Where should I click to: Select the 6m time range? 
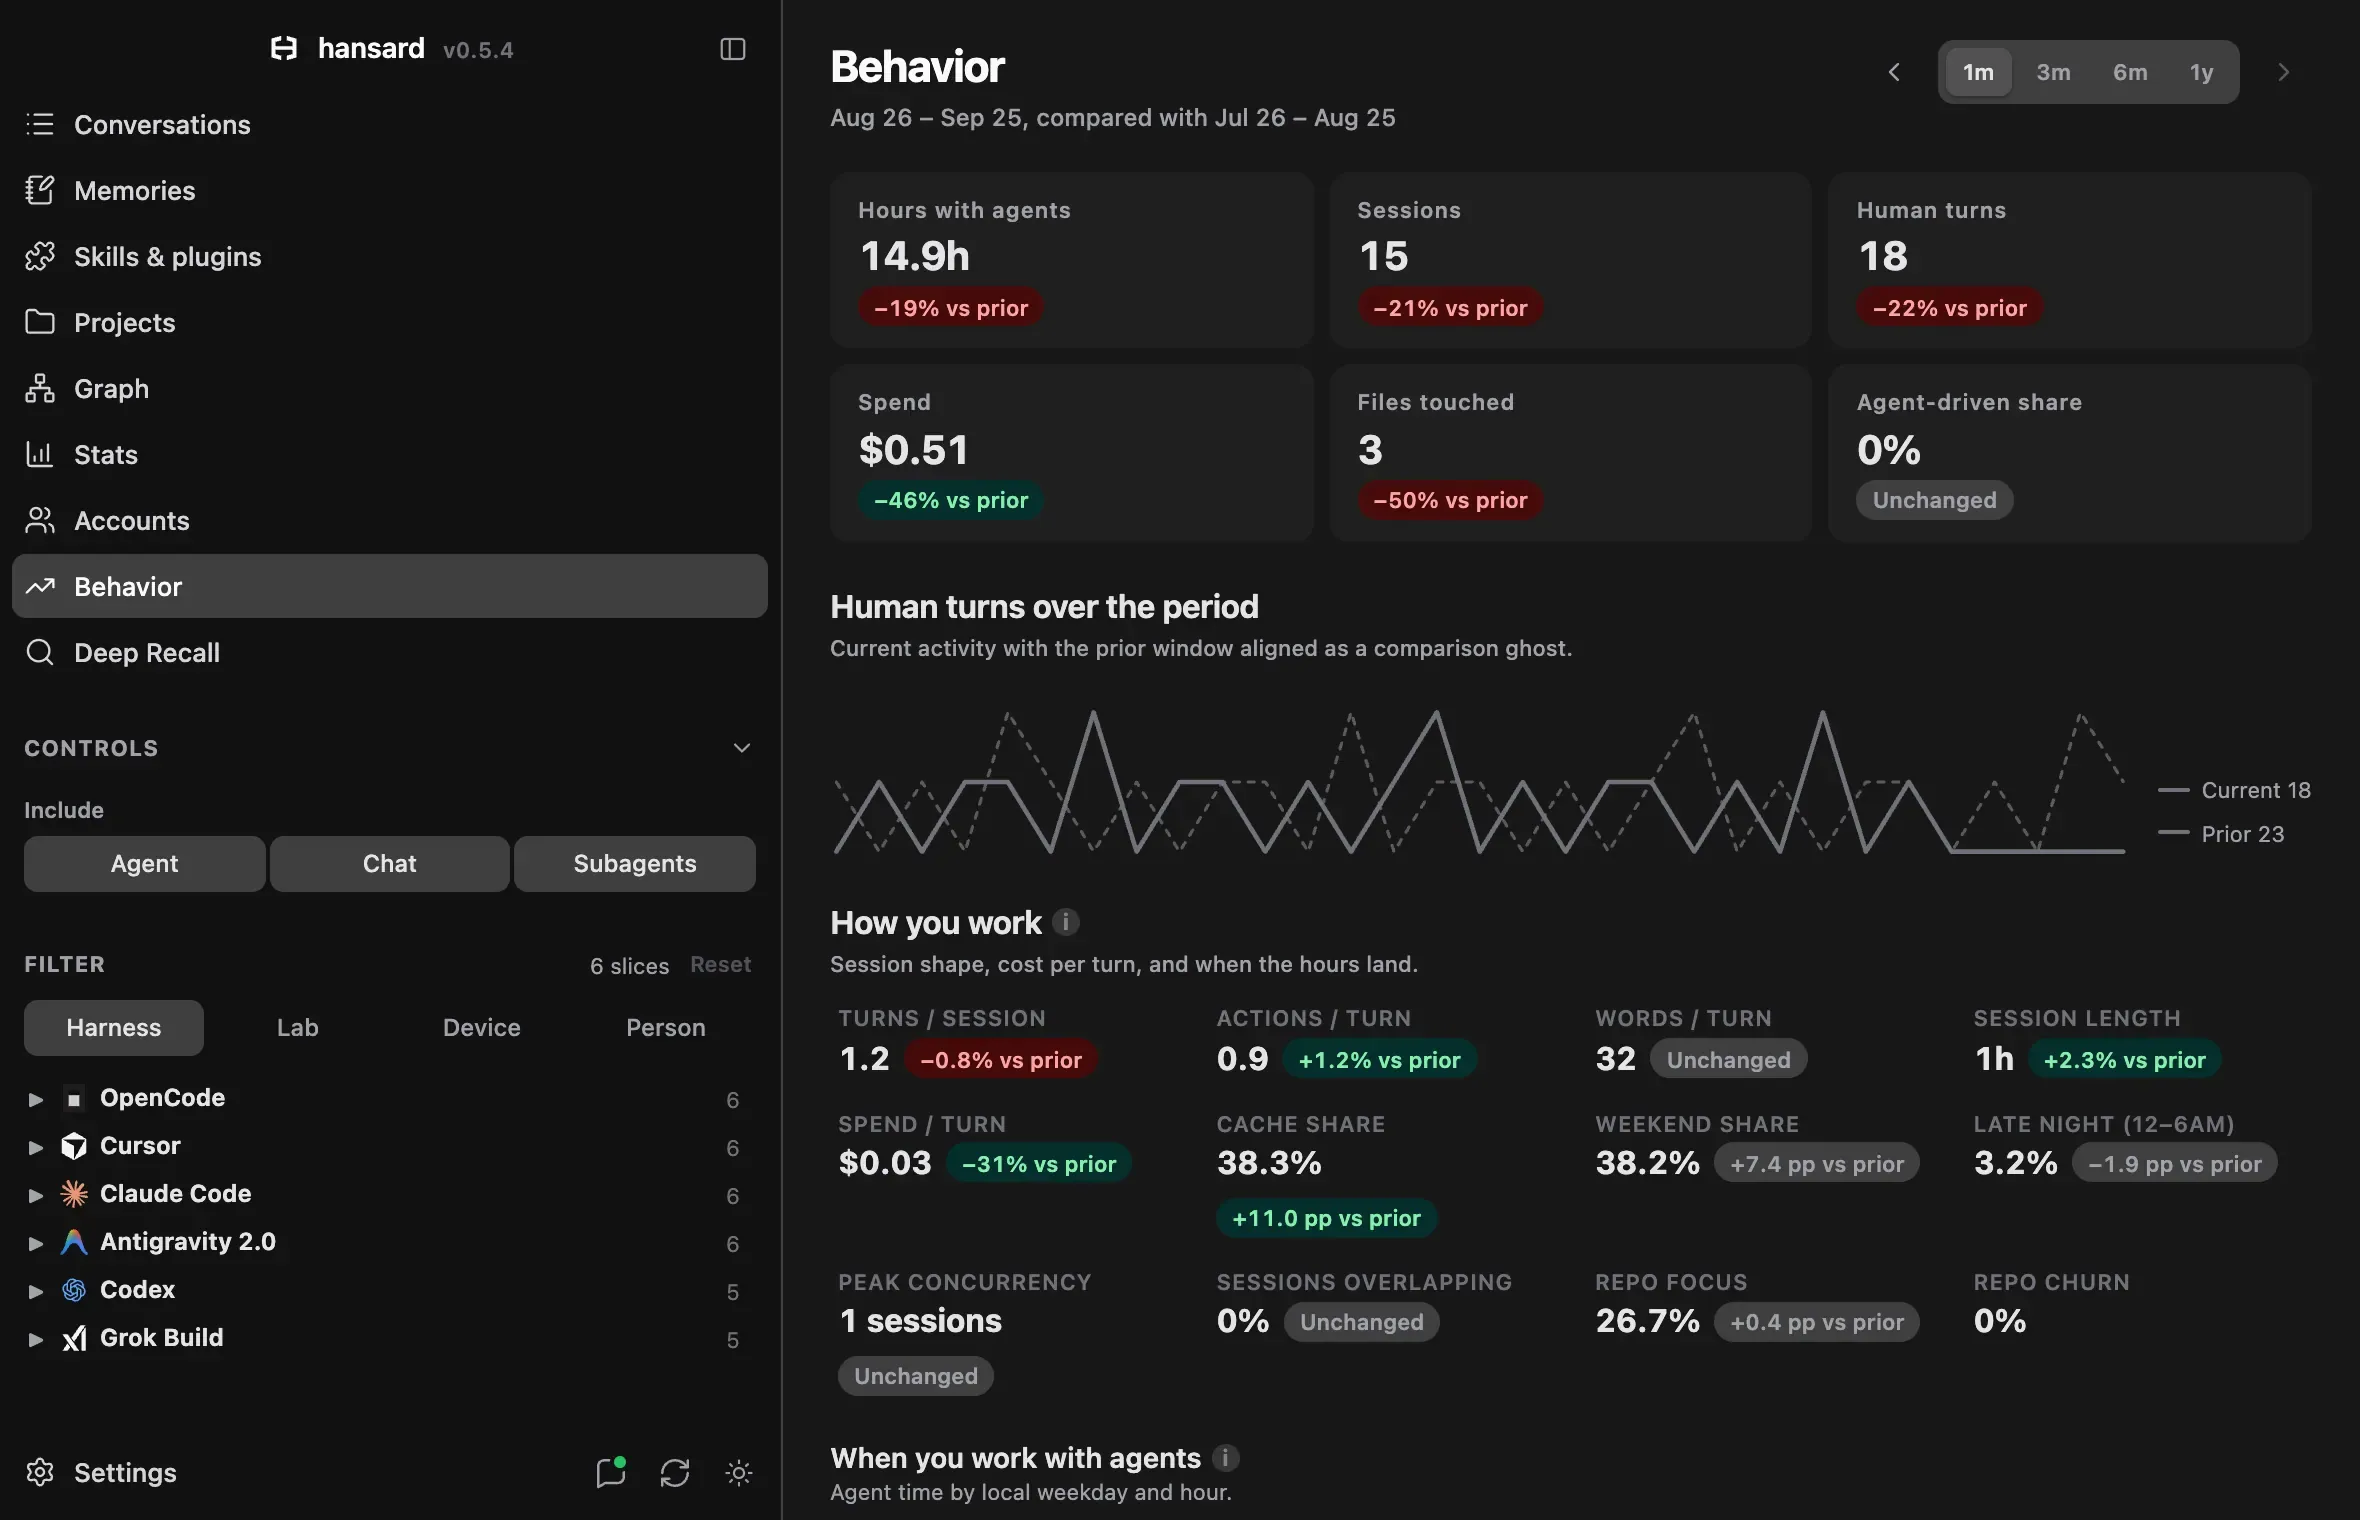[x=2130, y=72]
